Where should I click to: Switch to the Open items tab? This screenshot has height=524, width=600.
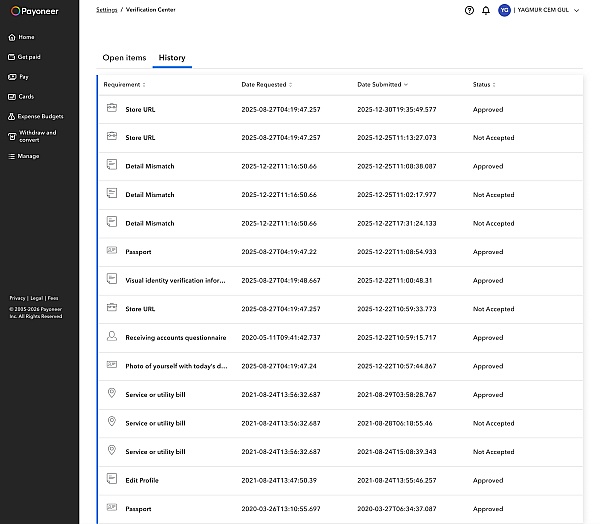tap(124, 58)
